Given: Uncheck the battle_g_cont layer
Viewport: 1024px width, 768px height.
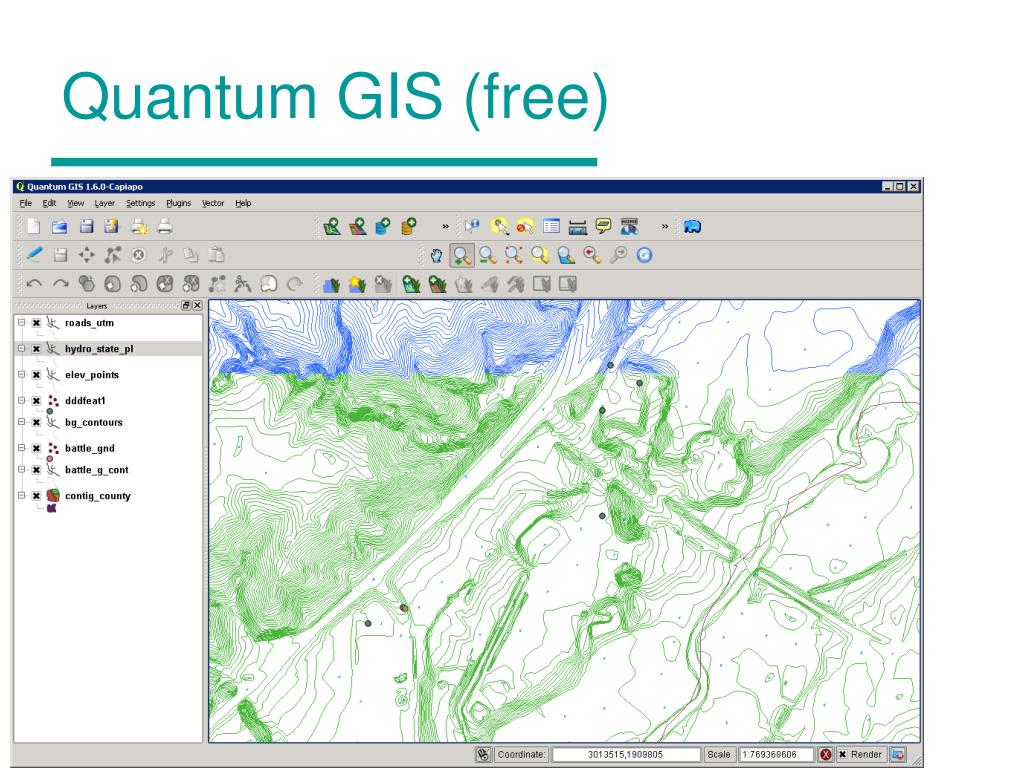Looking at the screenshot, I should [x=37, y=470].
